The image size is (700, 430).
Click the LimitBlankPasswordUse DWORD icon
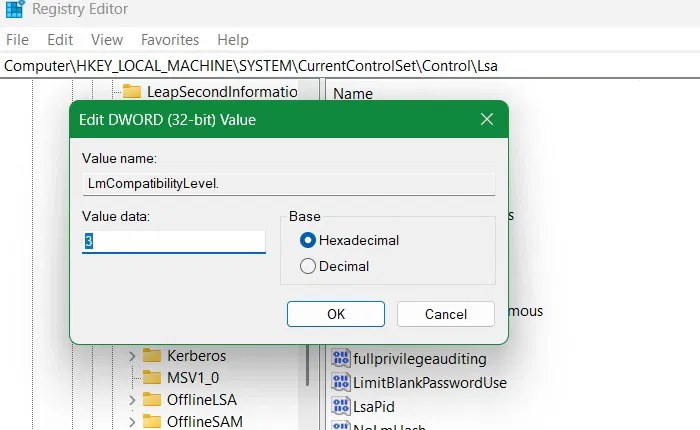click(341, 382)
